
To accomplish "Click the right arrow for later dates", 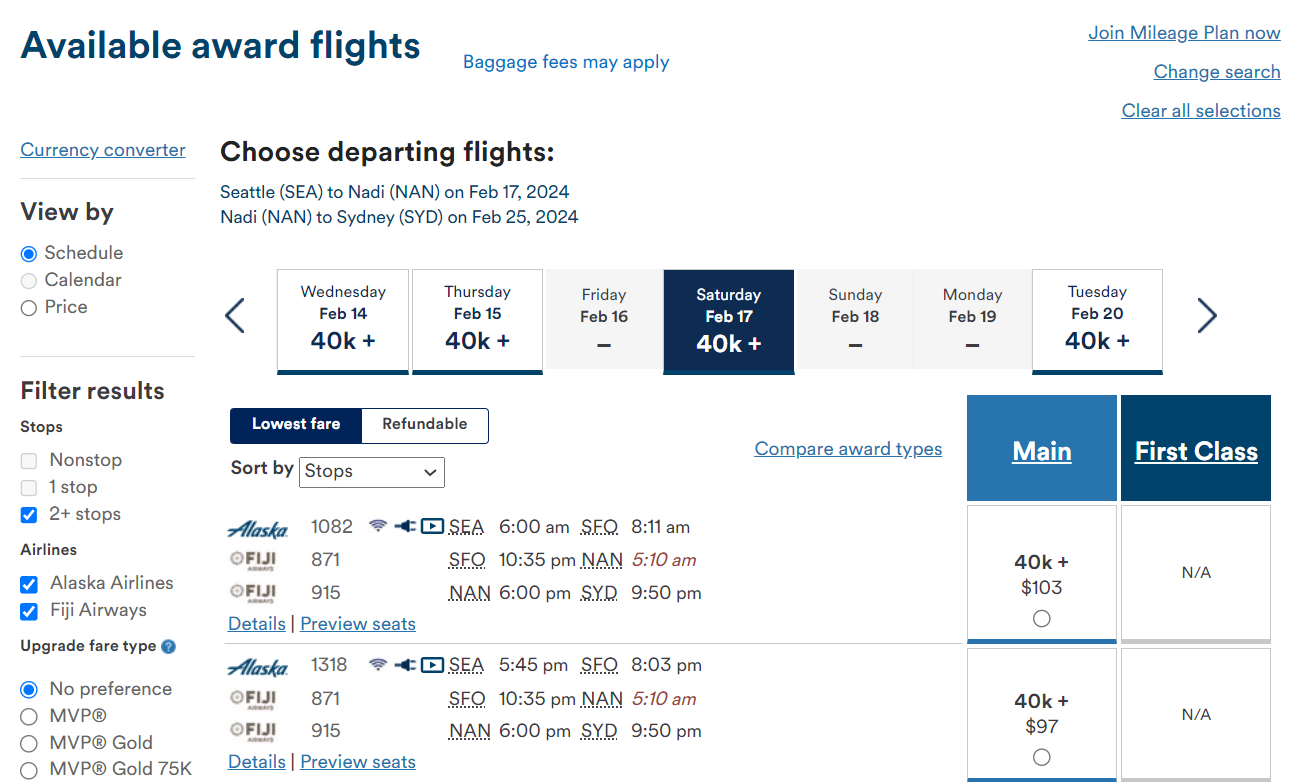I will pos(1207,315).
